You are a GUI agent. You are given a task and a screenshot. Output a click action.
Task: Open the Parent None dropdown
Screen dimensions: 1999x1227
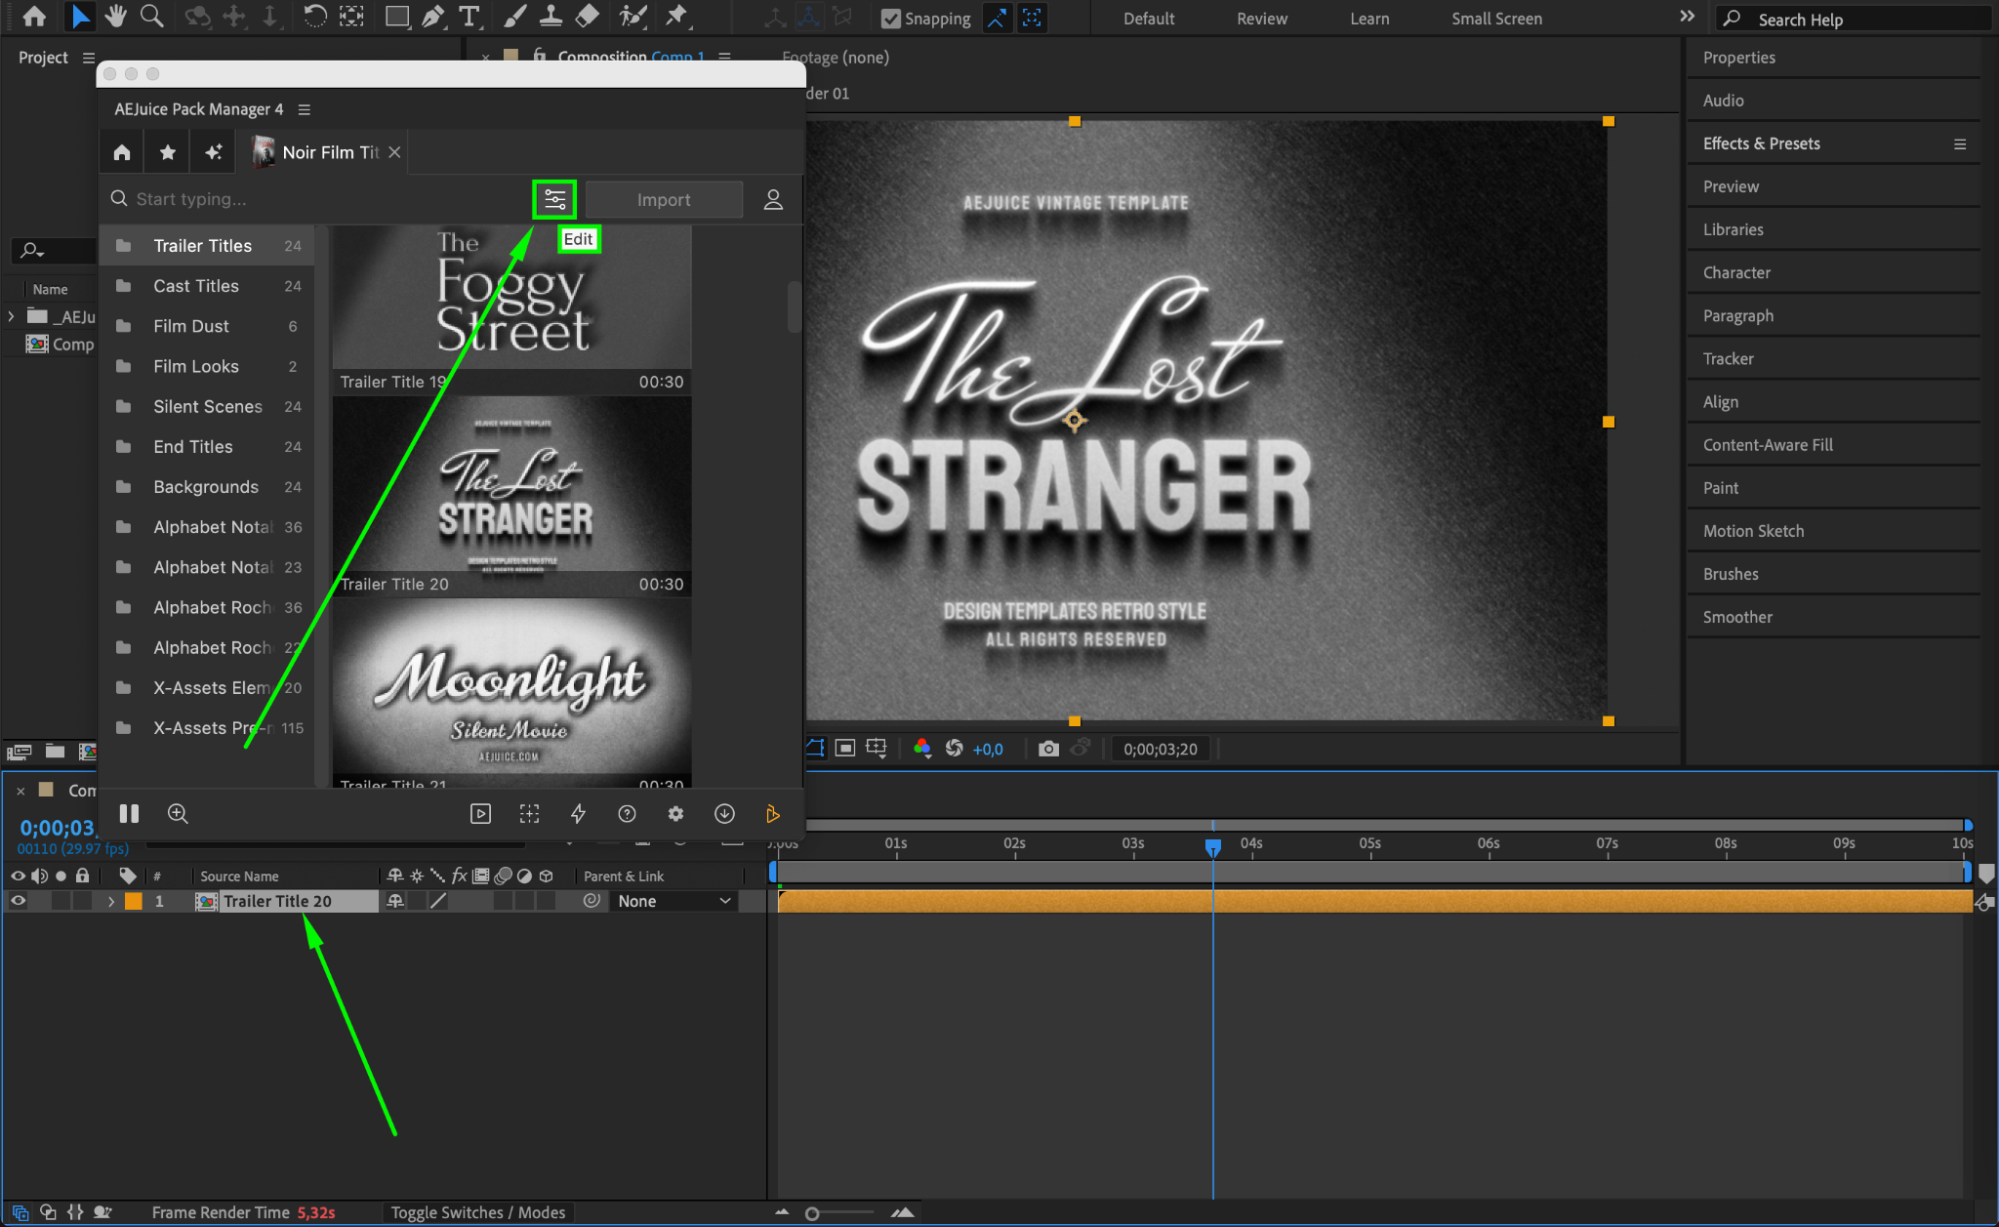(x=673, y=901)
